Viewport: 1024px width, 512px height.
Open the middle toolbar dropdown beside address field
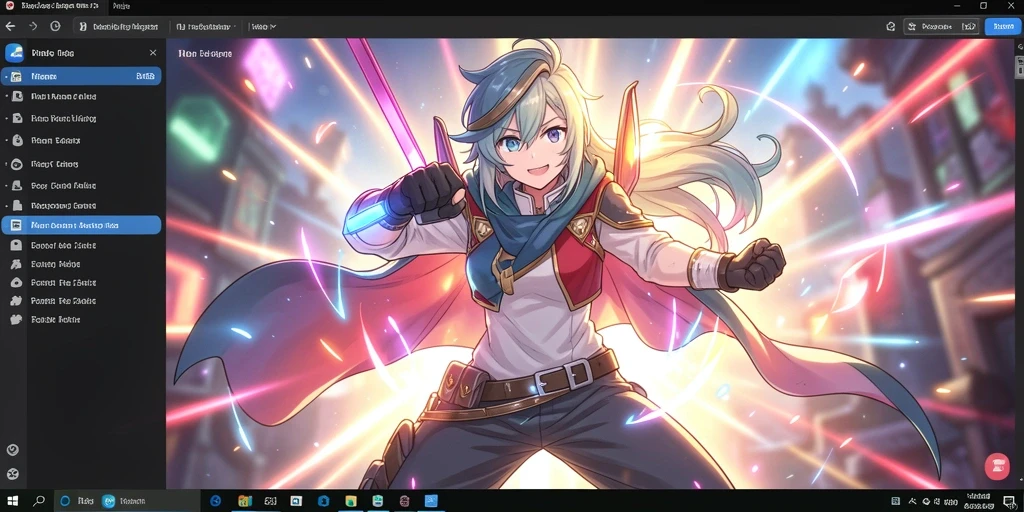point(206,27)
